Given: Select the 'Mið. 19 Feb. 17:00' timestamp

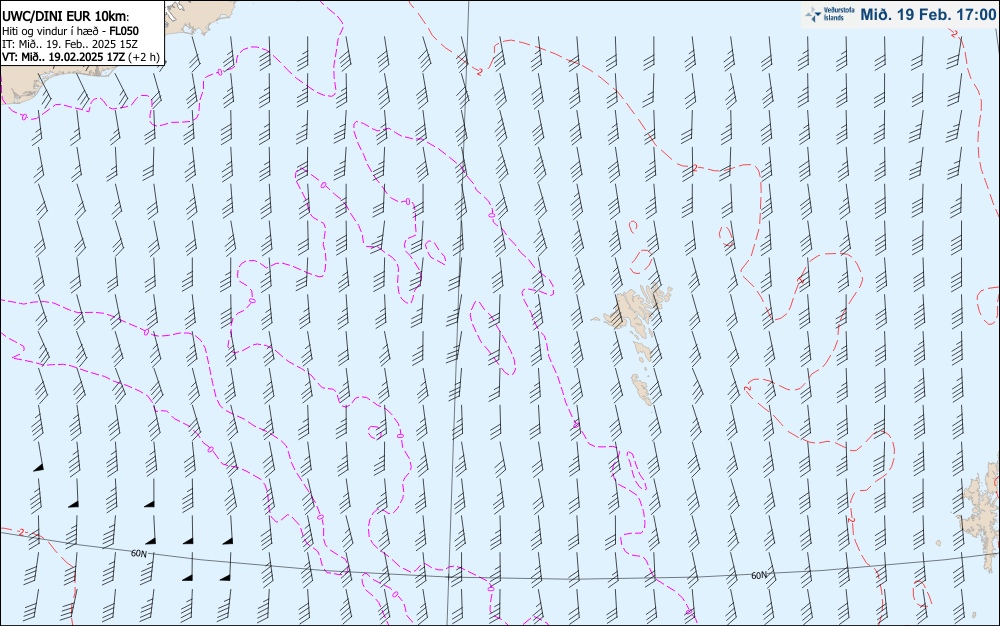Looking at the screenshot, I should click(928, 15).
